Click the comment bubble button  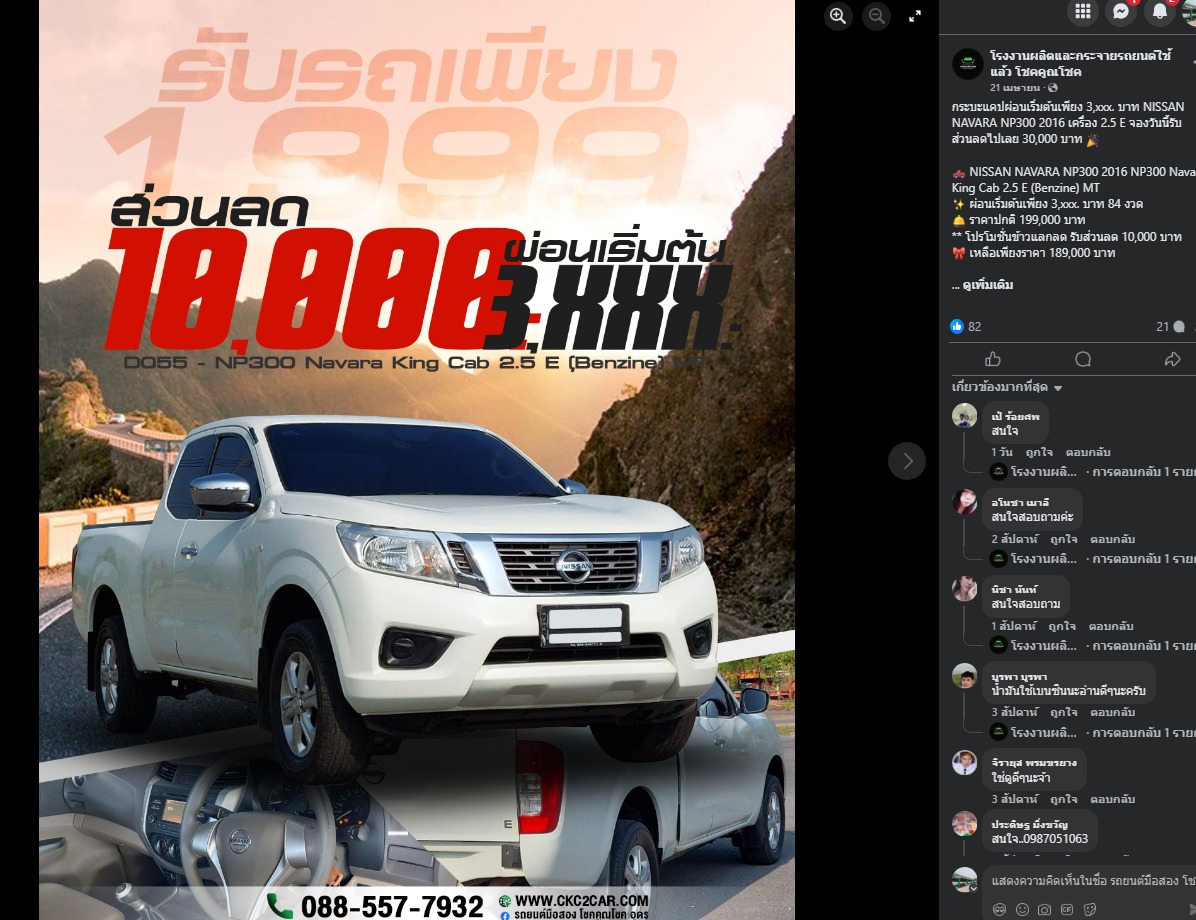coord(1082,359)
